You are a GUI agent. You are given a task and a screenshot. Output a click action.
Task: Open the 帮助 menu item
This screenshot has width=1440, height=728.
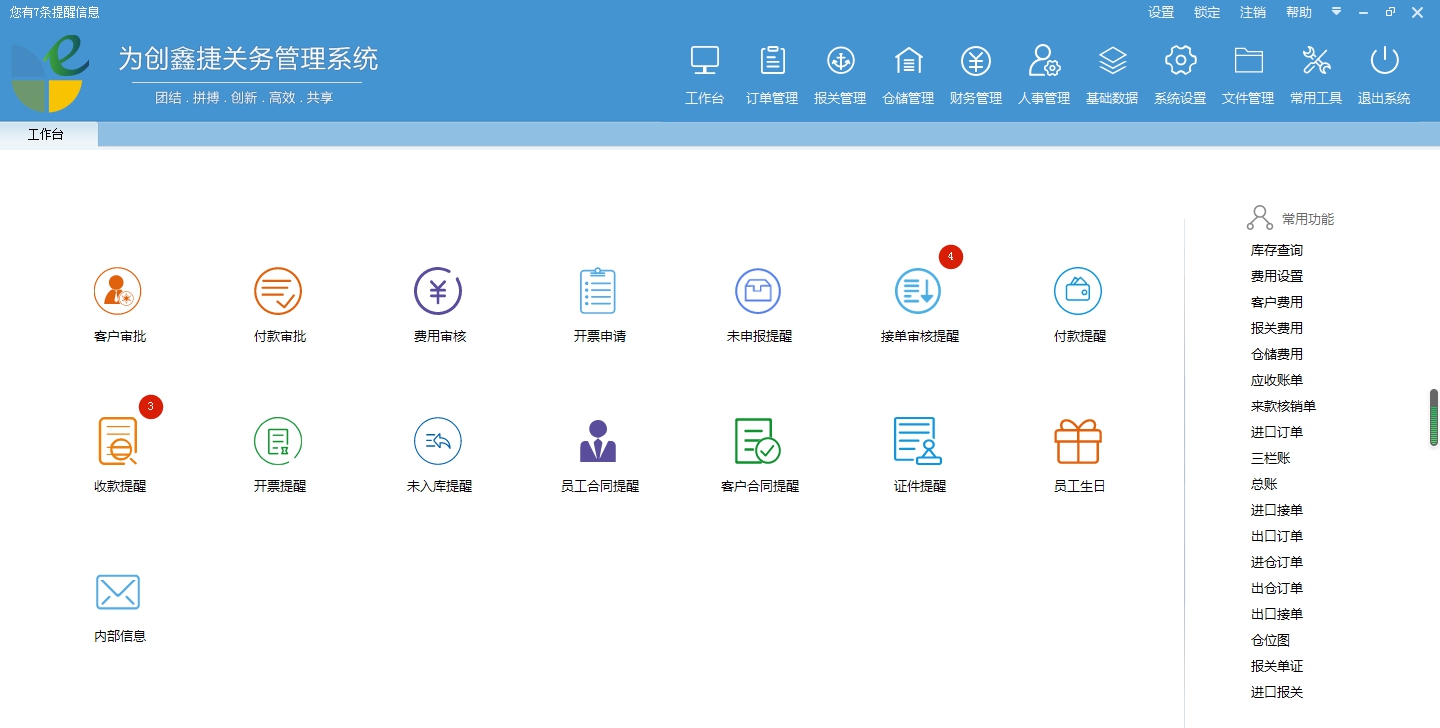(x=1298, y=12)
